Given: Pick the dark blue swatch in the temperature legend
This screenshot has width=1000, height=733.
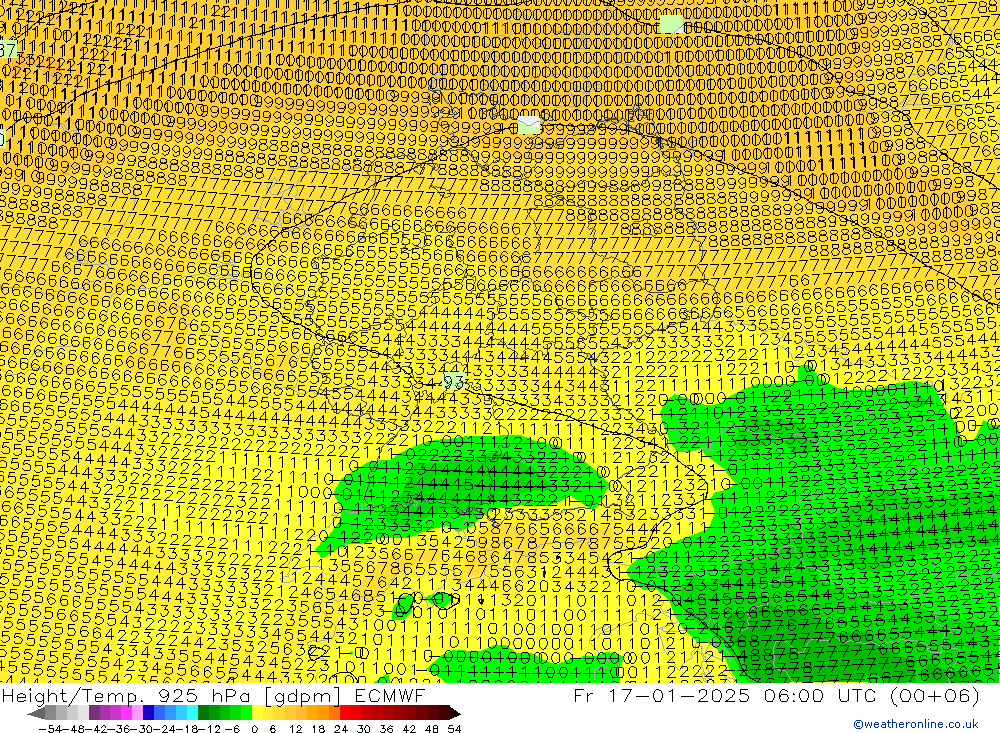Looking at the screenshot, I should tap(149, 713).
